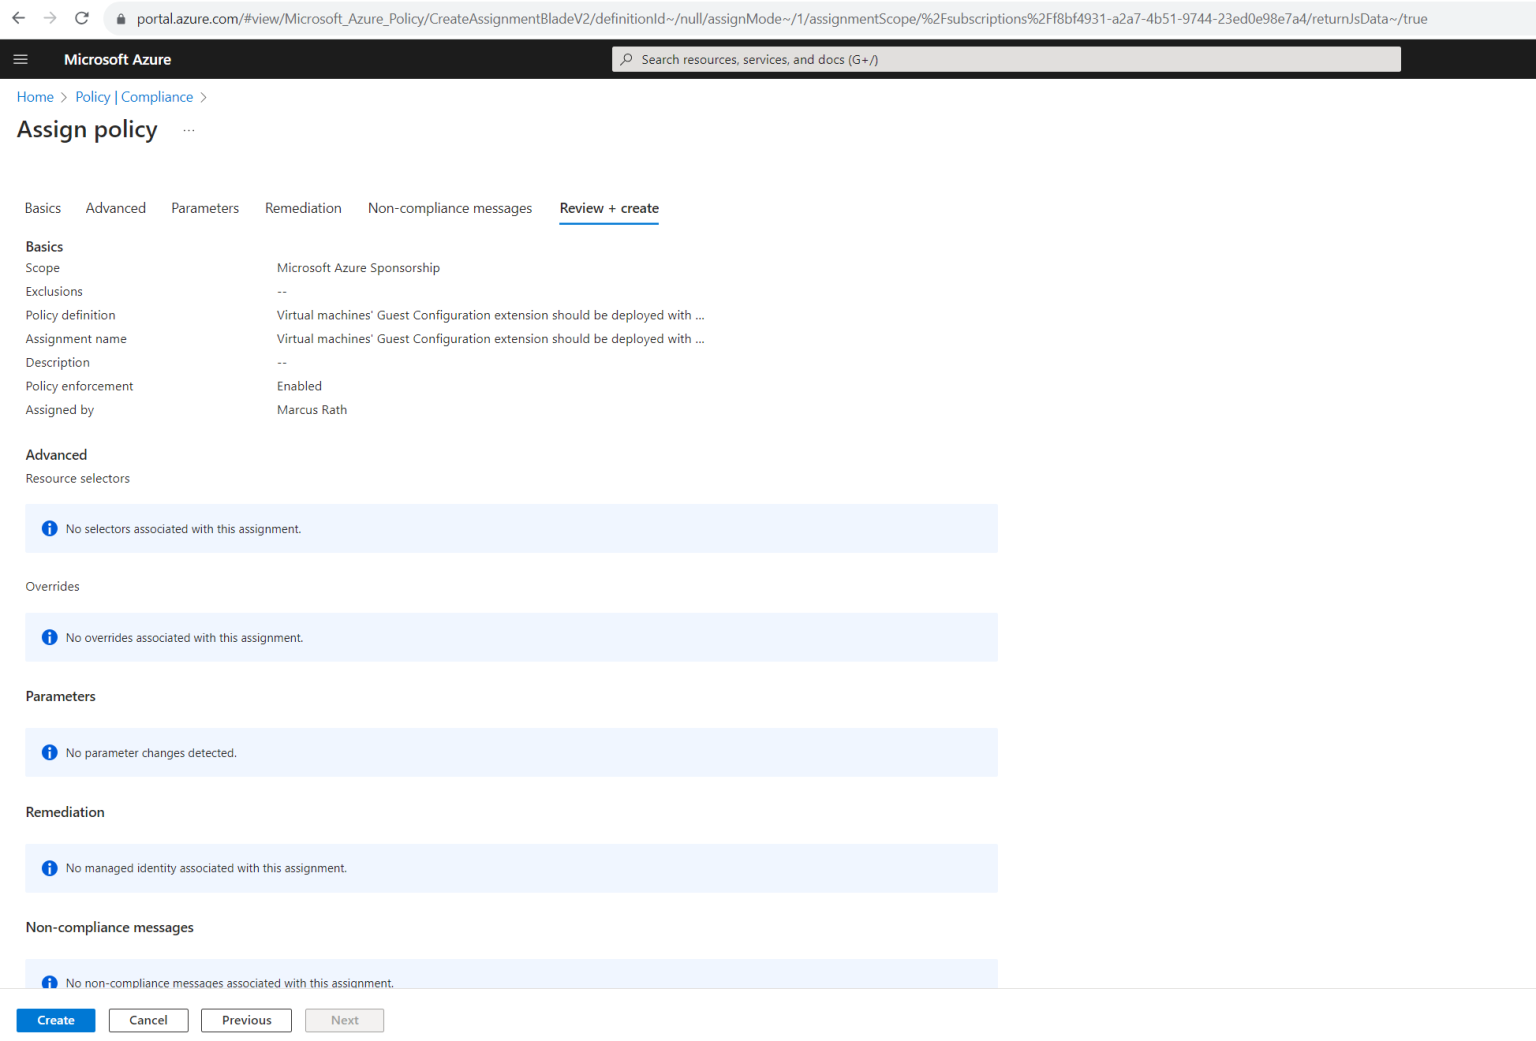The width and height of the screenshot is (1536, 1041).
Task: Open the Azure portal hamburger menu
Action: (x=20, y=59)
